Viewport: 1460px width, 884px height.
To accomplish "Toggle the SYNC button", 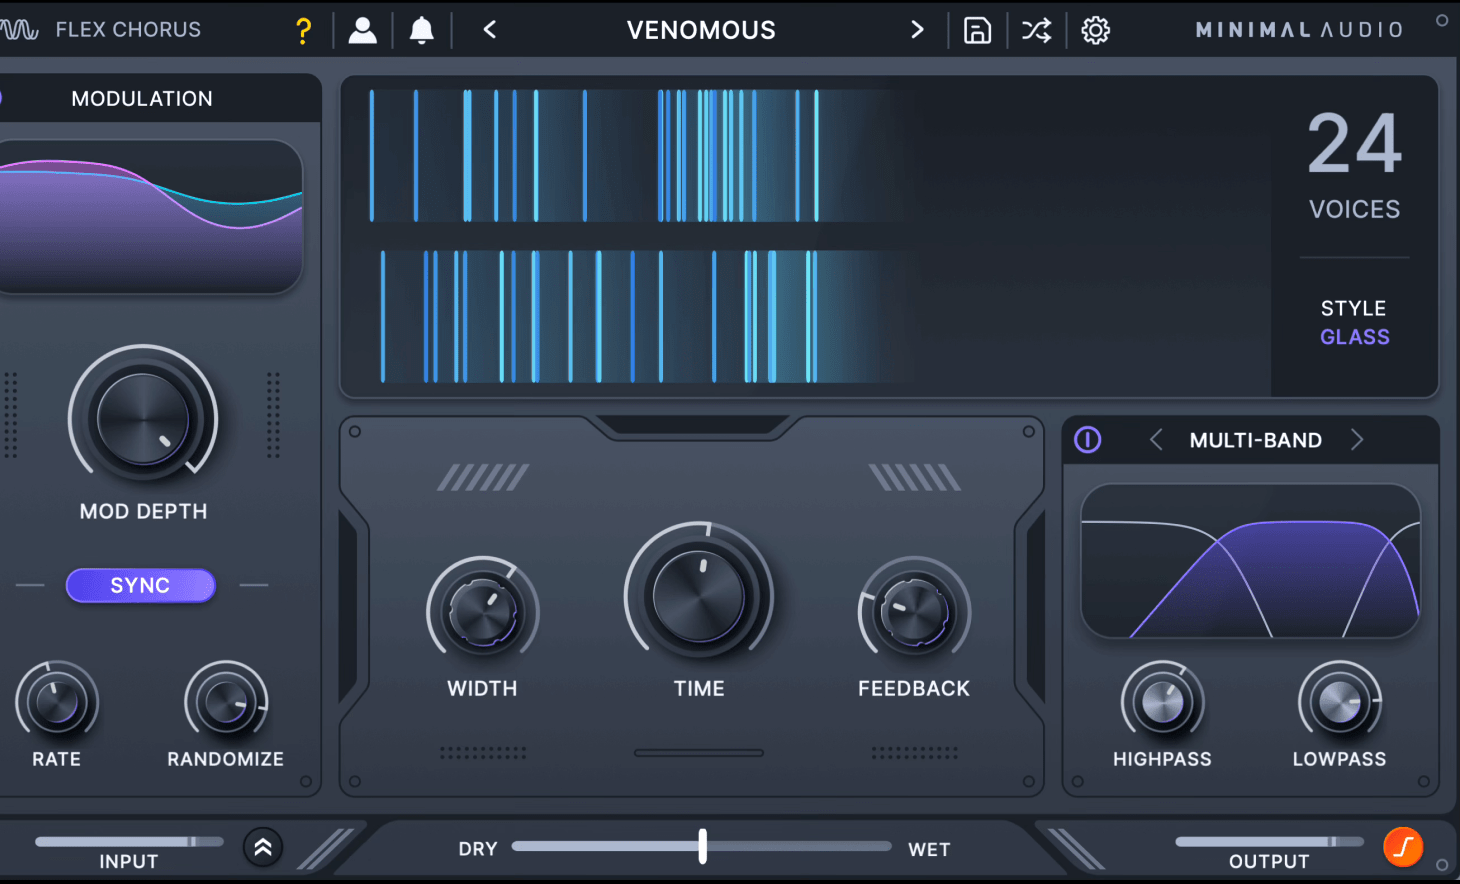I will 140,585.
